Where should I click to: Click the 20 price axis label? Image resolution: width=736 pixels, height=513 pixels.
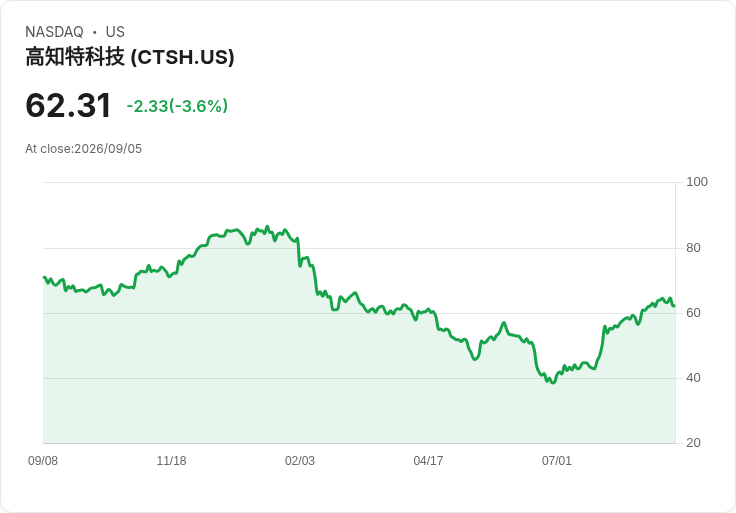[693, 443]
